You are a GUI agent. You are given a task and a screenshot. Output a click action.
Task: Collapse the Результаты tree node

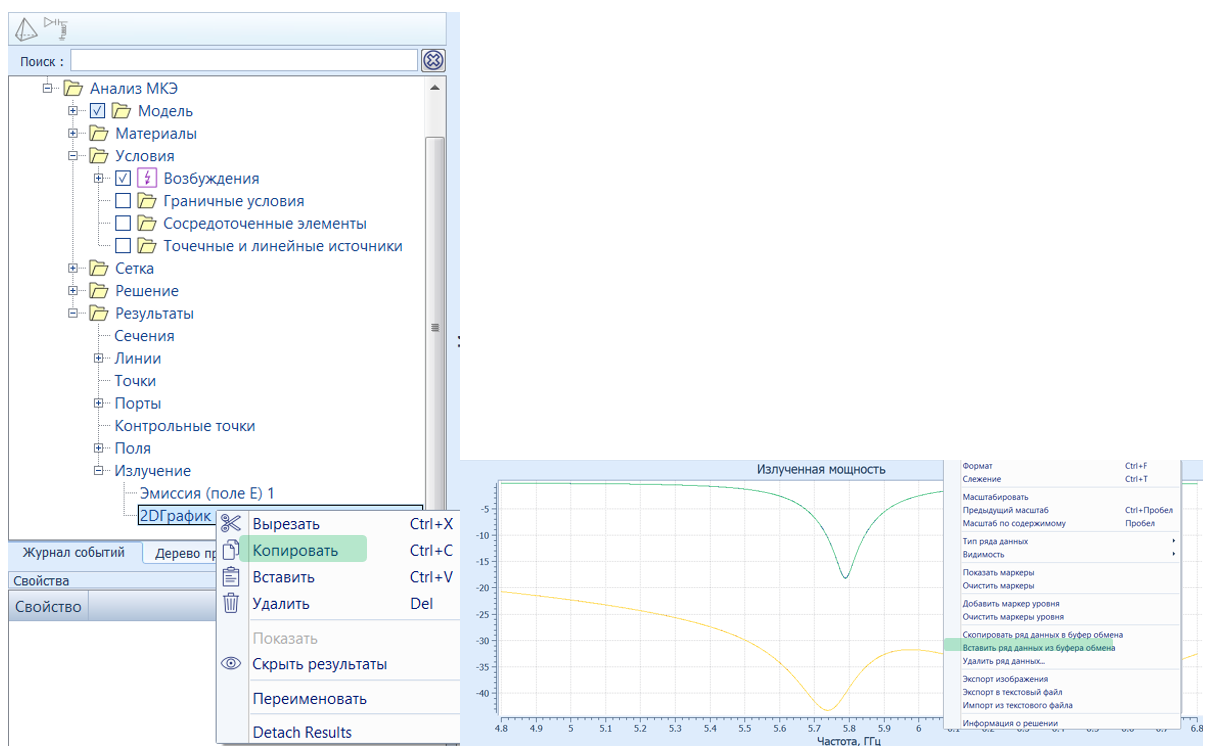click(x=73, y=313)
